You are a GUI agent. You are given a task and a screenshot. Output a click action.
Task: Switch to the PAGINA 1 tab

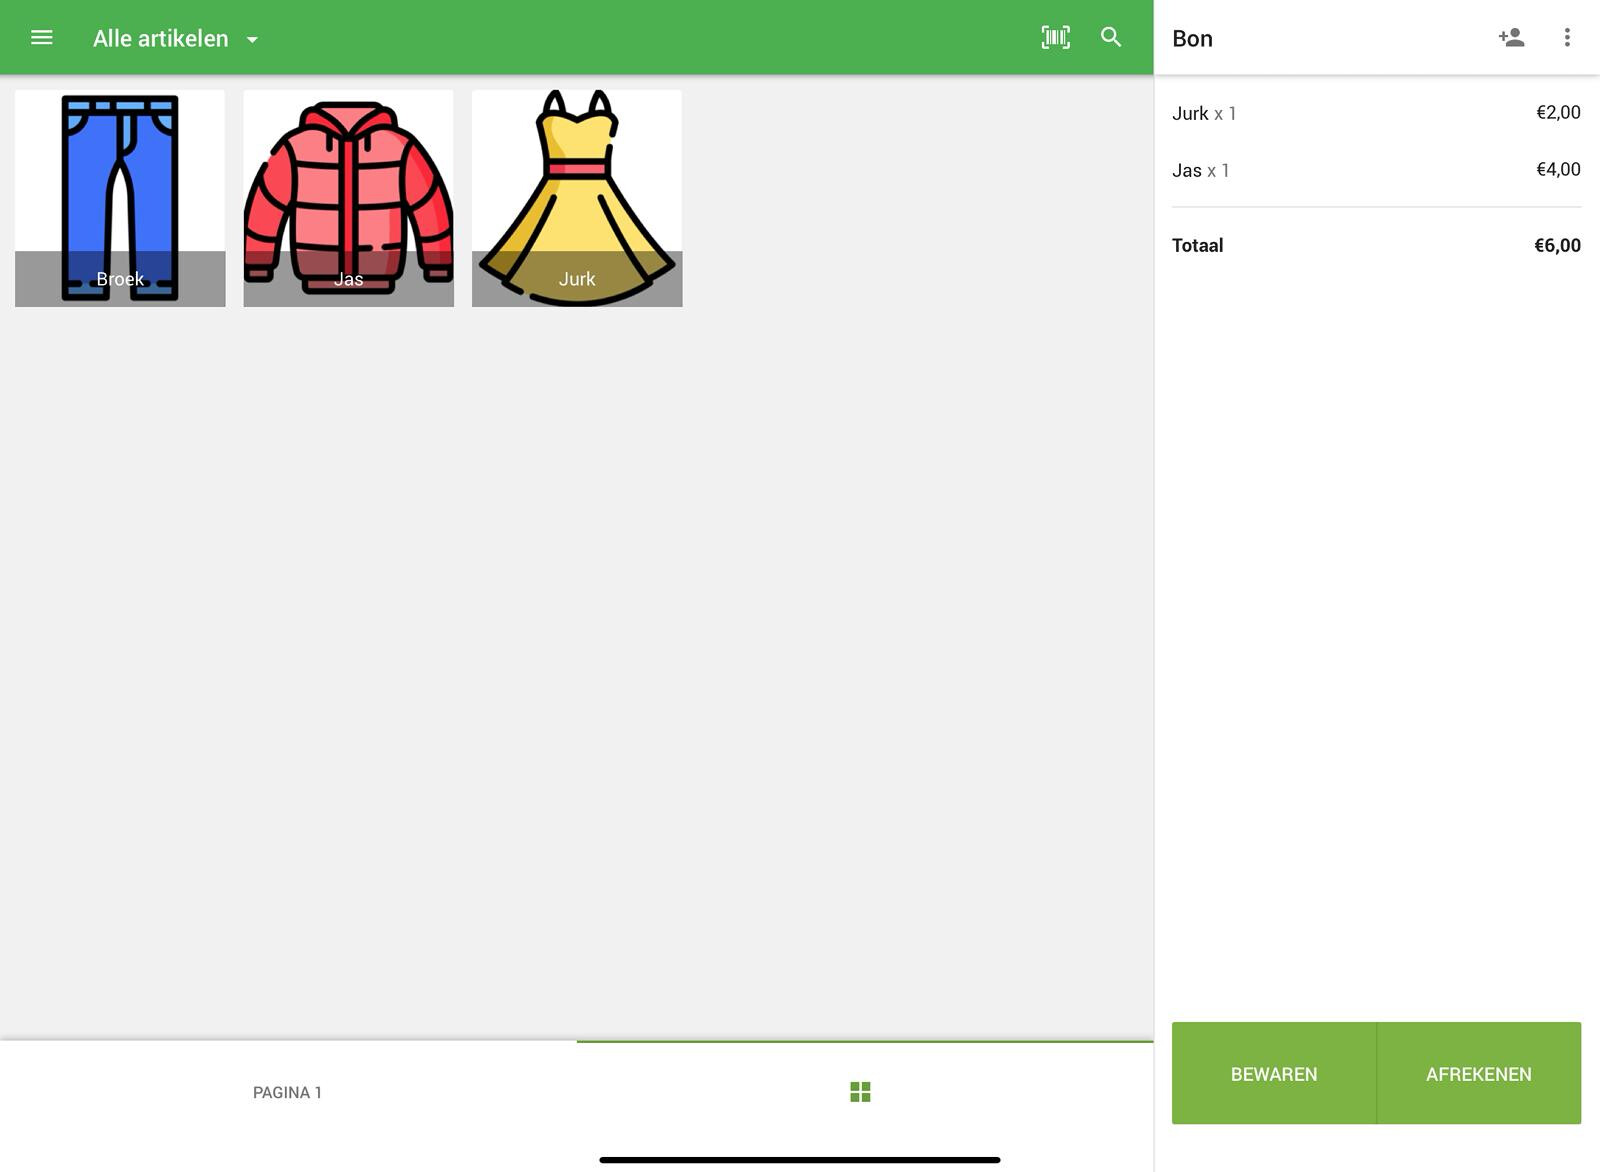pyautogui.click(x=287, y=1092)
